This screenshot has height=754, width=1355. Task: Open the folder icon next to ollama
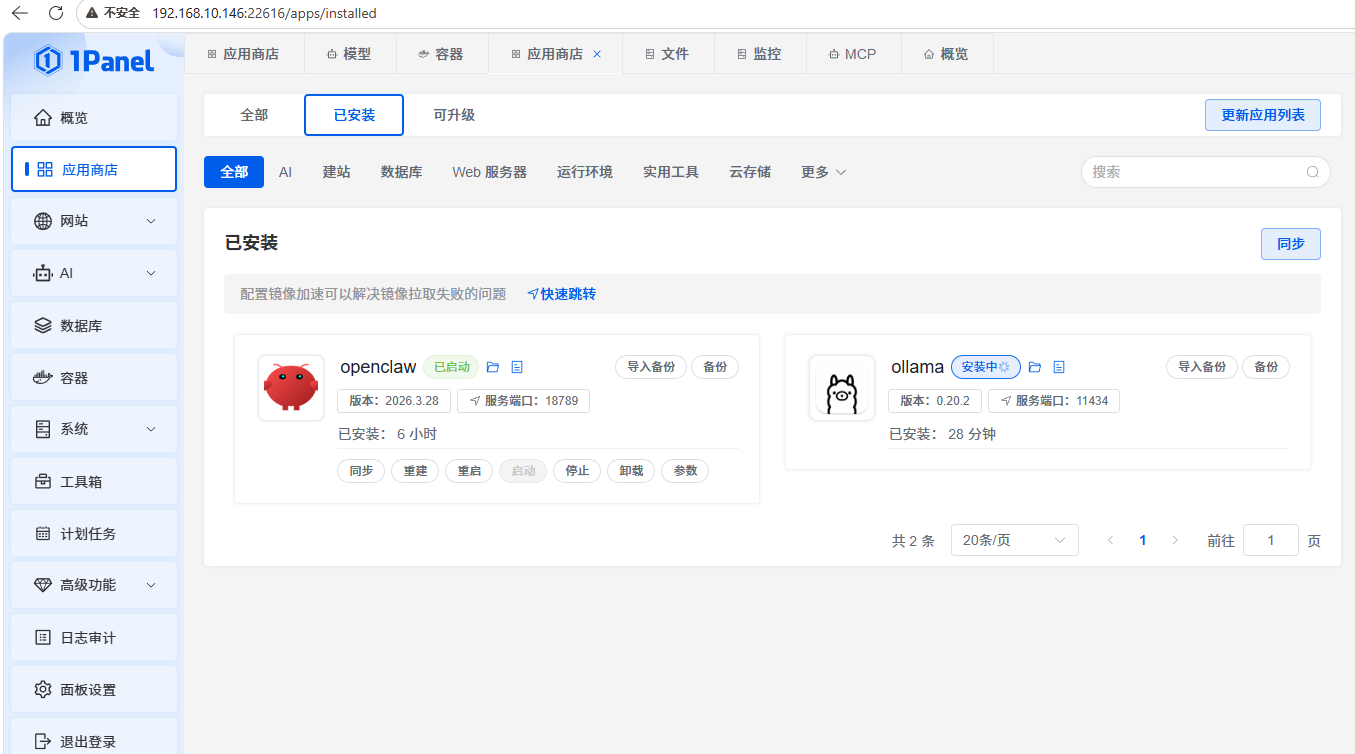click(1035, 367)
